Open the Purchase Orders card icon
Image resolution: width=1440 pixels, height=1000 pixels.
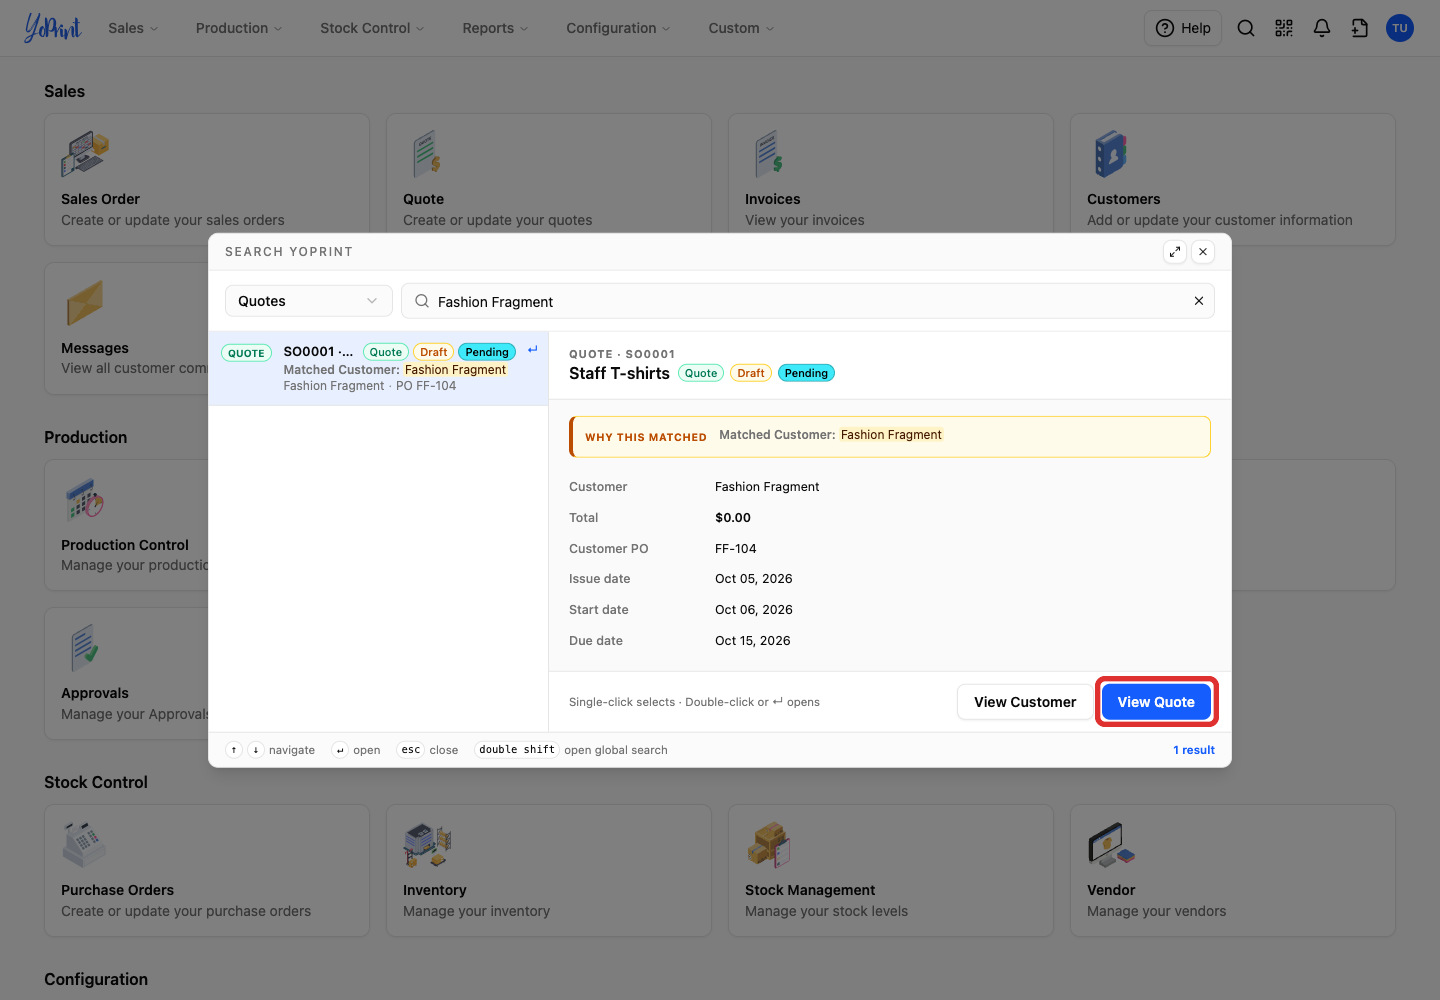tap(85, 845)
